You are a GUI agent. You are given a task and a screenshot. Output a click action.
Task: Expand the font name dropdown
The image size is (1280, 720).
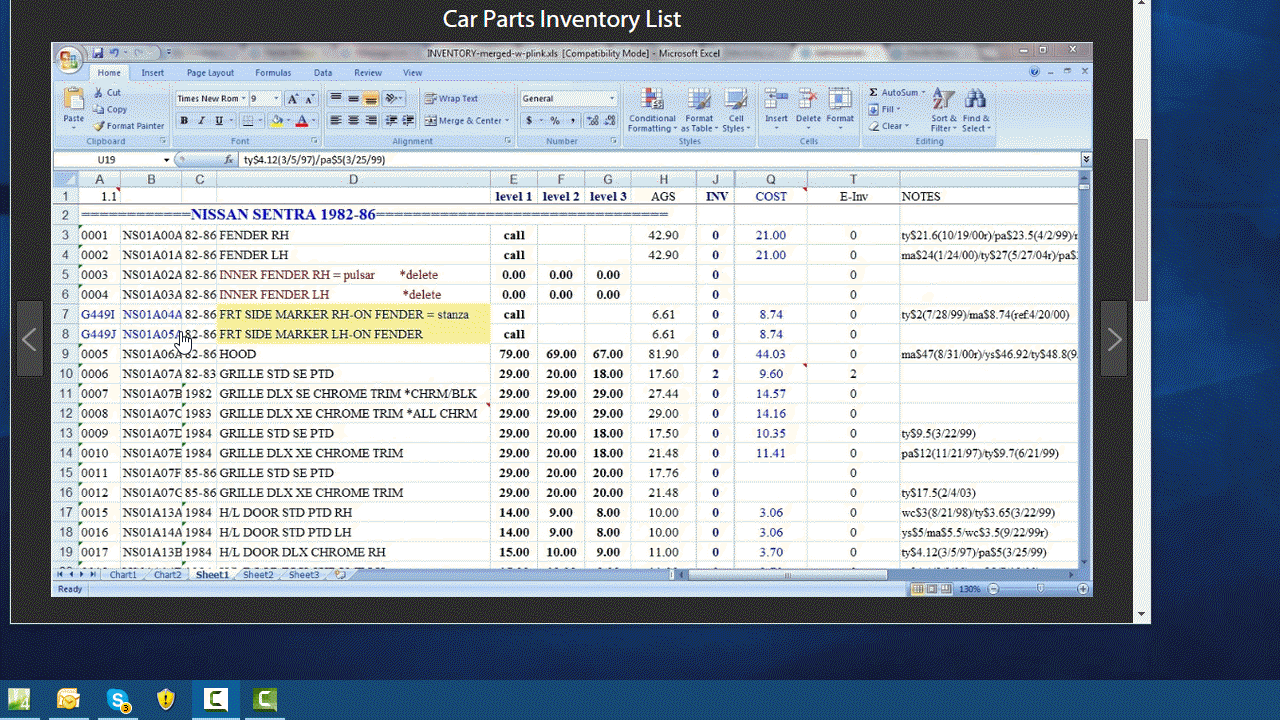(x=243, y=99)
